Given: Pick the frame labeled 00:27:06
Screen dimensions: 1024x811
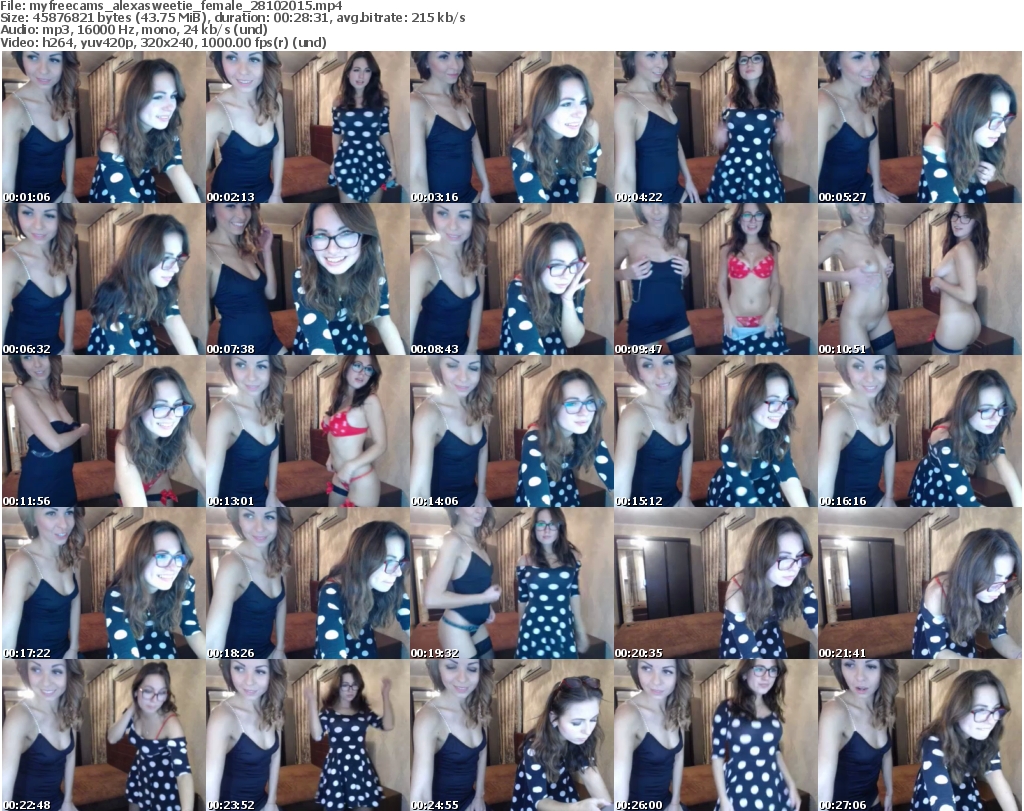Looking at the screenshot, I should pyautogui.click(x=920, y=735).
